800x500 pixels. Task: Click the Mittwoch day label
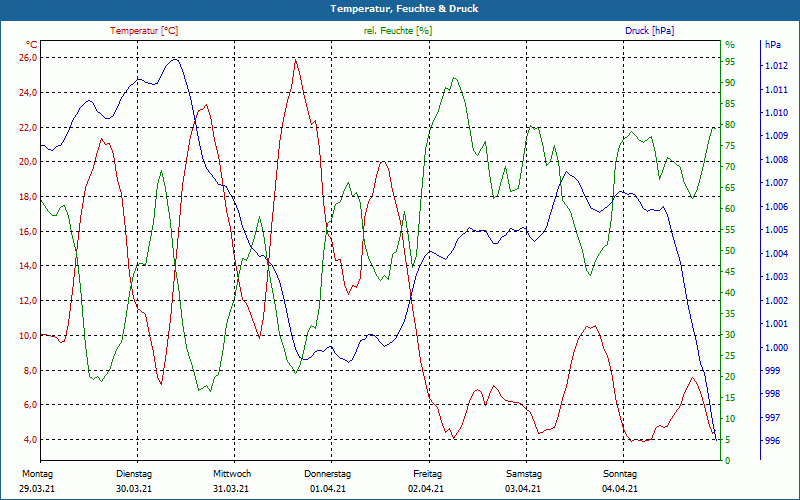(x=232, y=474)
